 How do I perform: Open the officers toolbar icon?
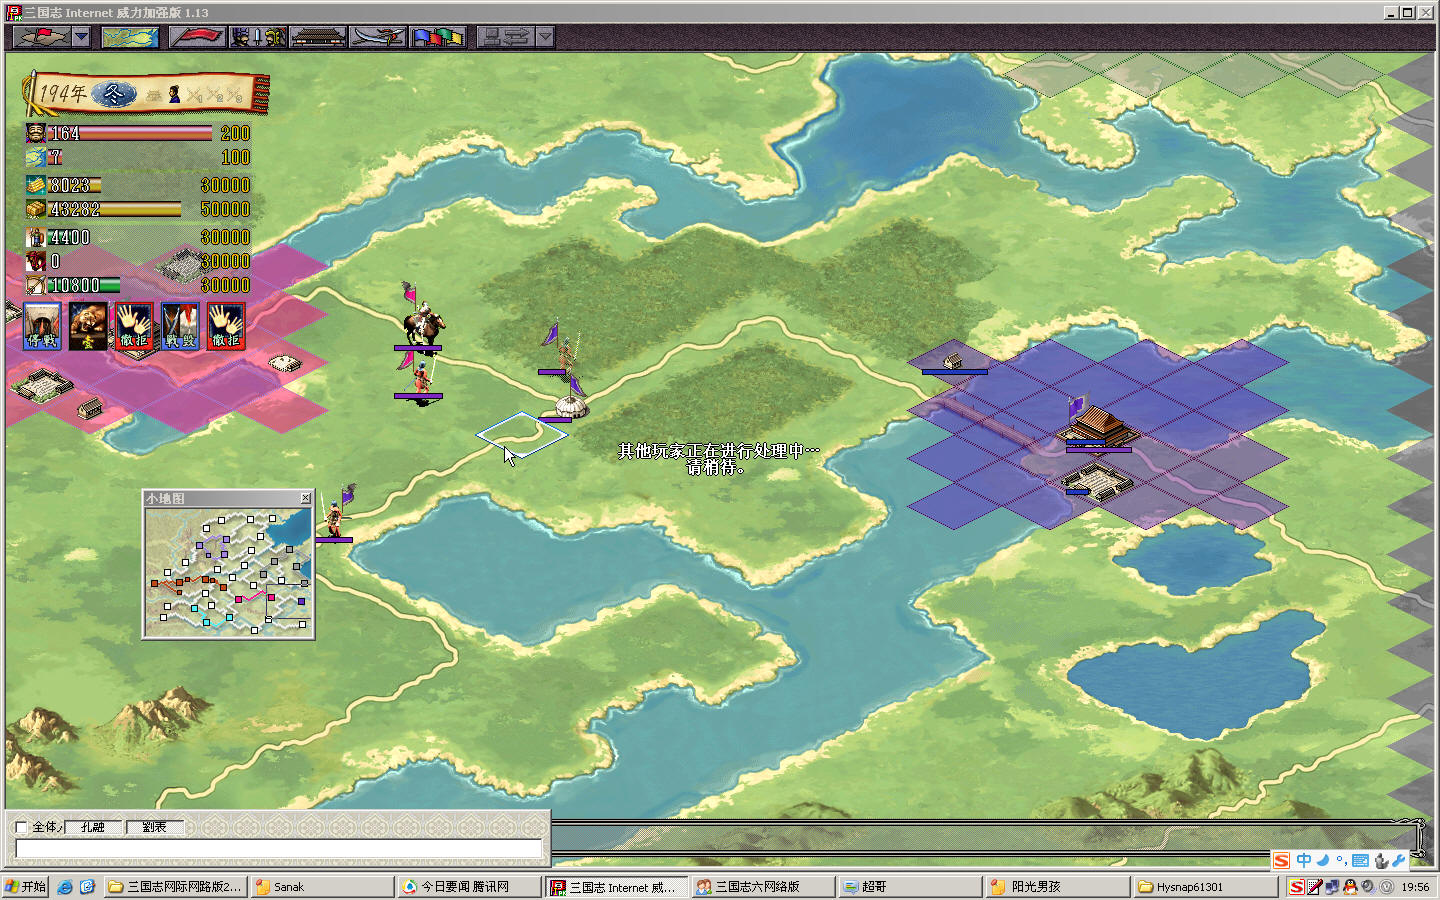258,37
